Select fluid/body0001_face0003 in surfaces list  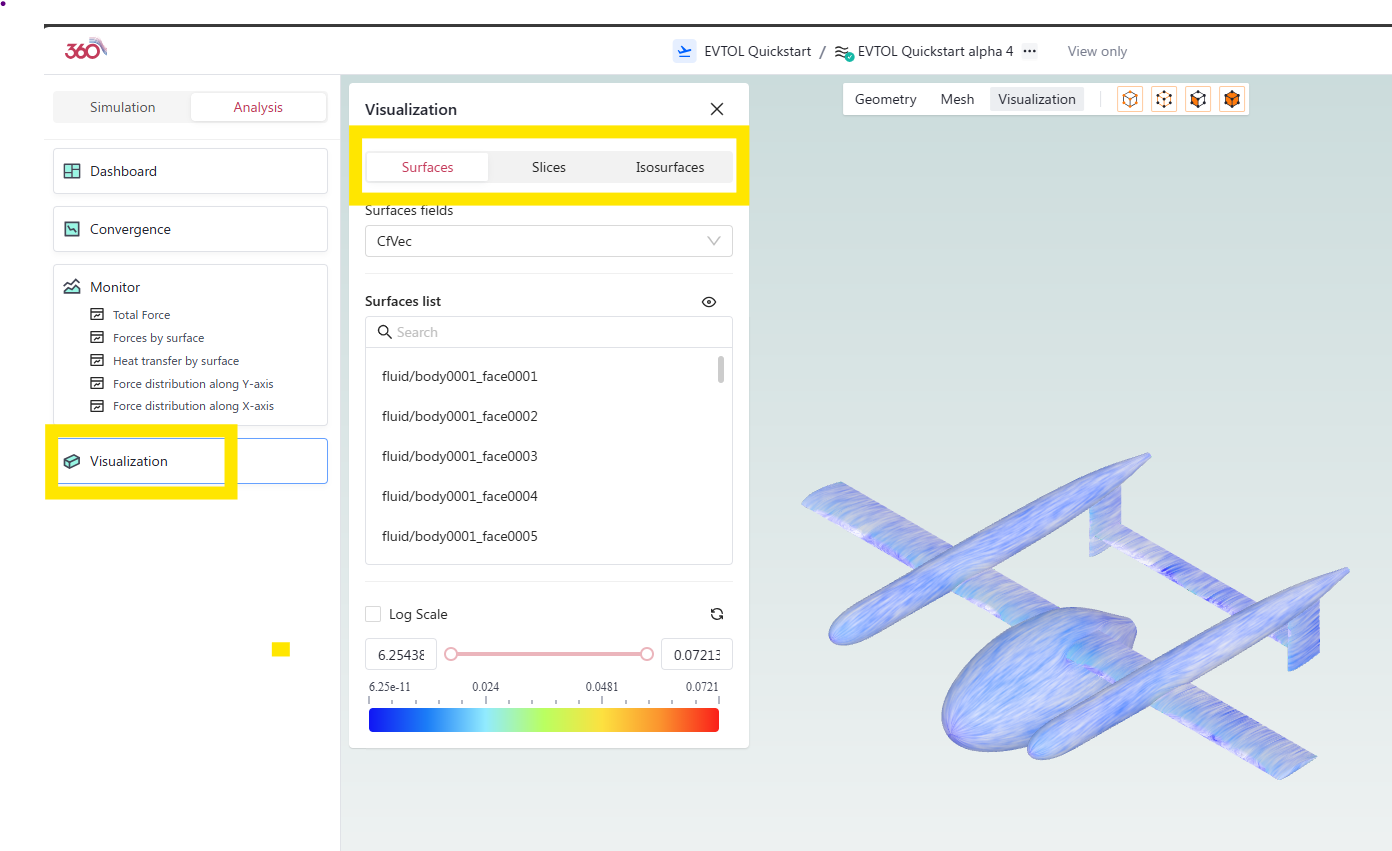point(460,456)
